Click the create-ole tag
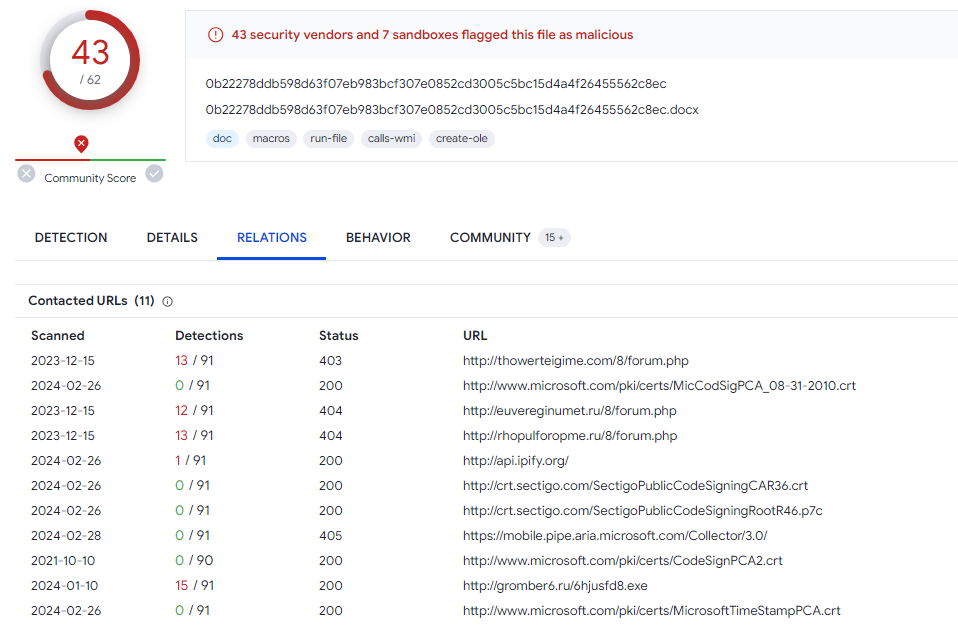Image resolution: width=958 pixels, height=625 pixels. [x=462, y=139]
